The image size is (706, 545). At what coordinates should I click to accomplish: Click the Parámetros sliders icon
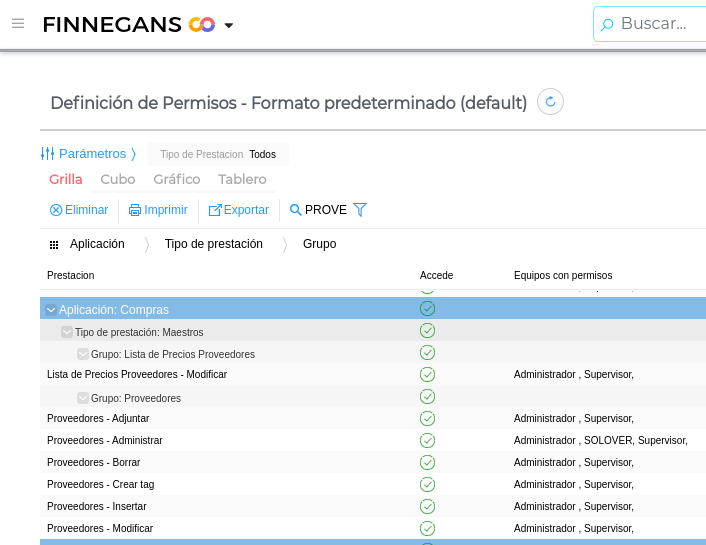coord(47,154)
